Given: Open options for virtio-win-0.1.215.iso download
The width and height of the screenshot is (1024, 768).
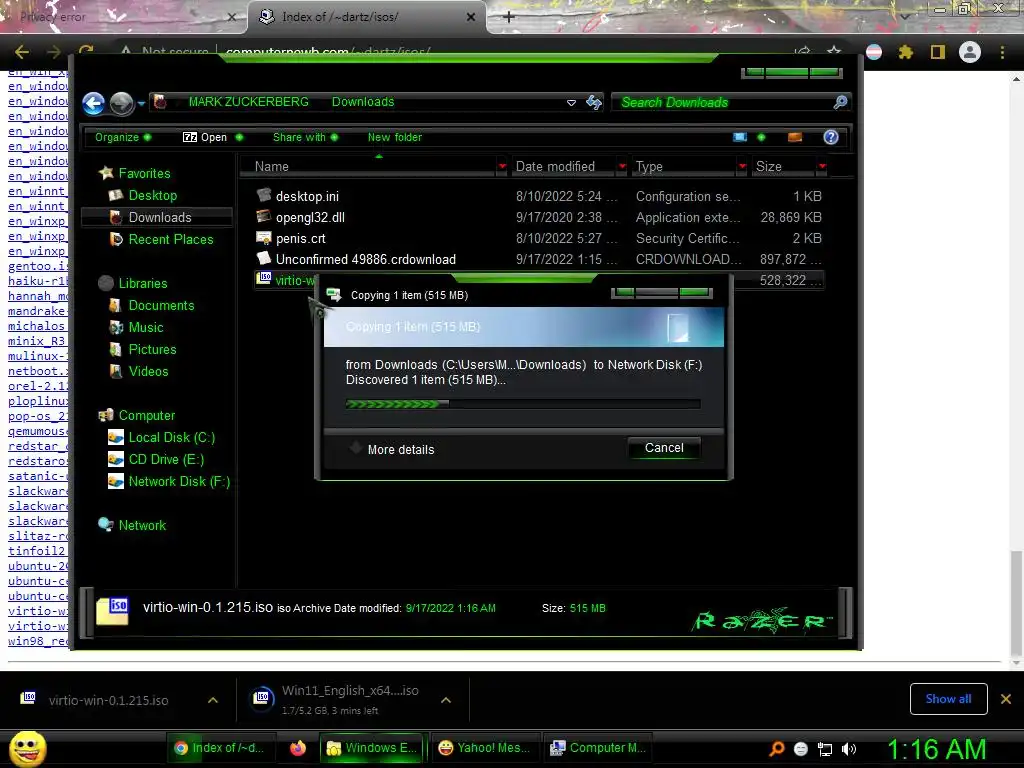Looking at the screenshot, I should [213, 700].
